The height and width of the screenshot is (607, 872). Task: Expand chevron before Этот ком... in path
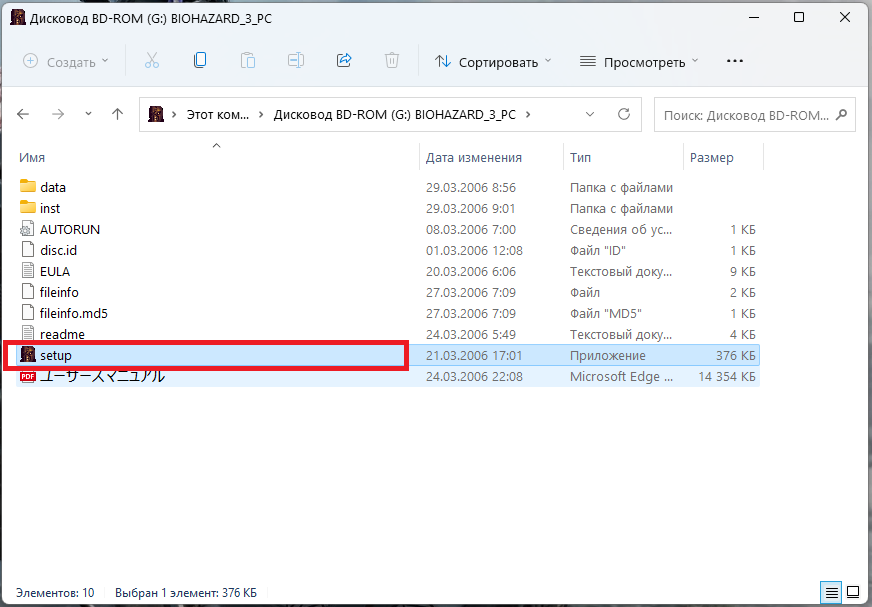175,115
